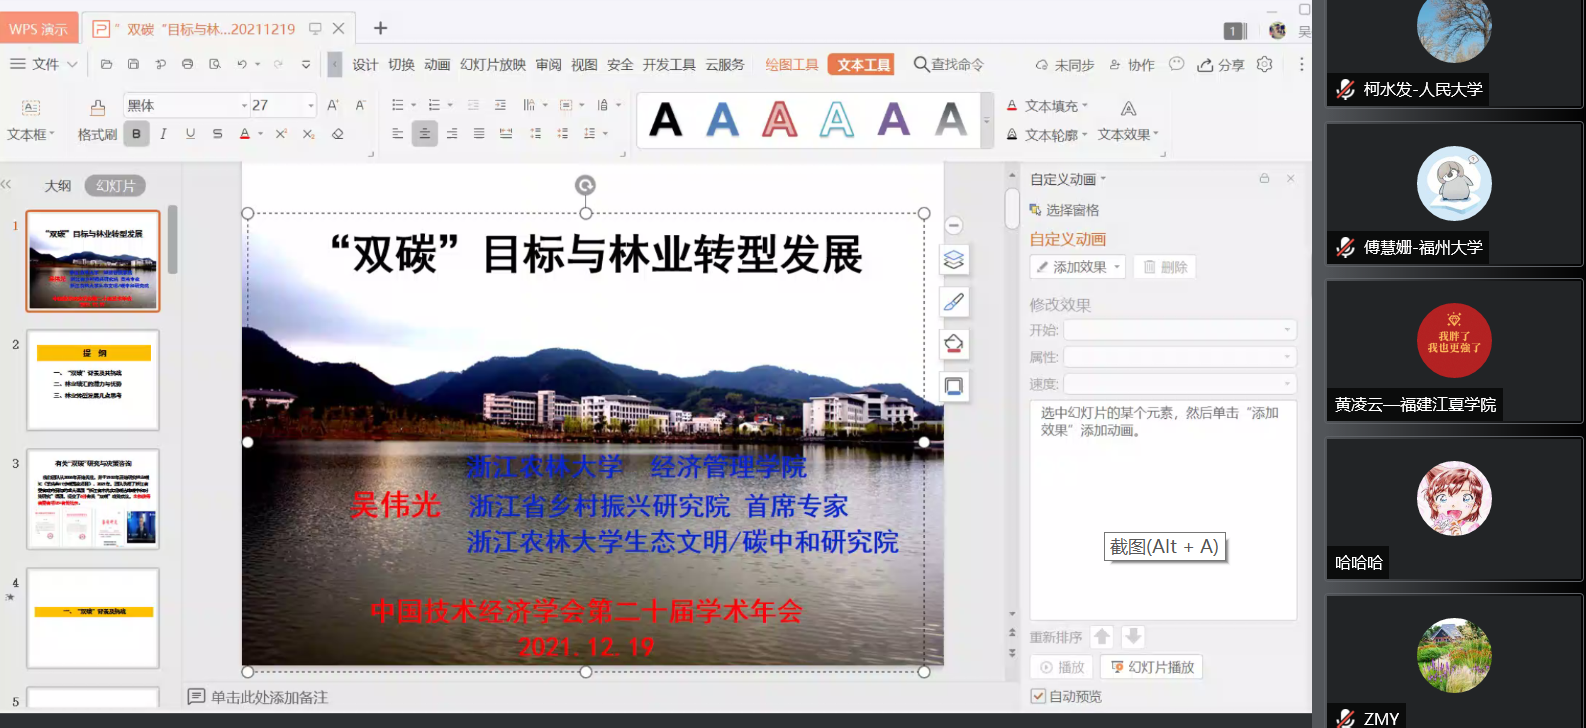Toggle the 自动预览 checkbox
1586x728 pixels.
1038,696
